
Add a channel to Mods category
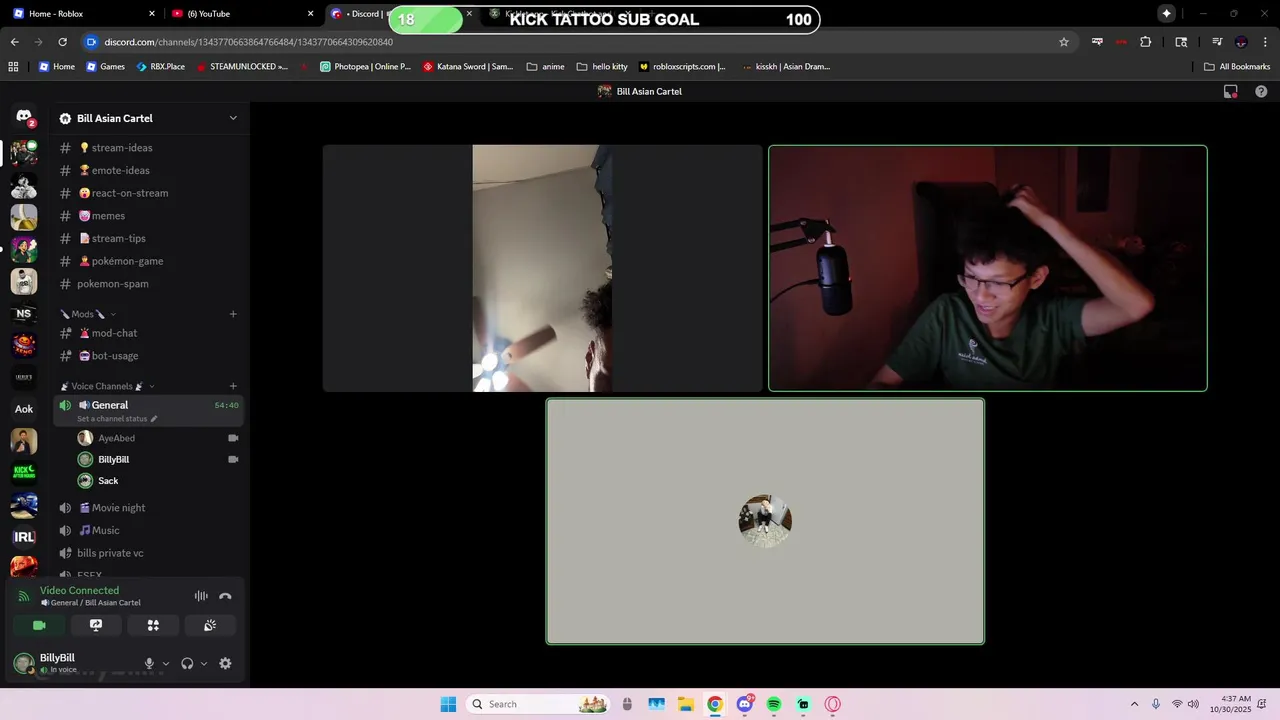[233, 314]
